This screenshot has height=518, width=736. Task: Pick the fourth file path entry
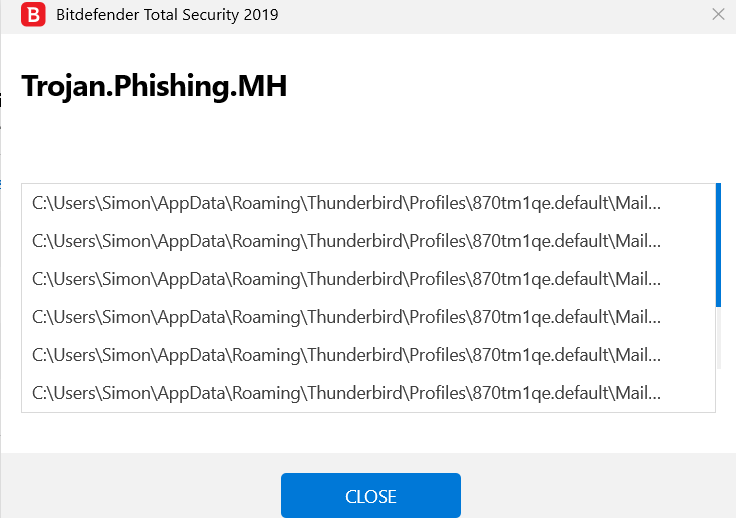(x=346, y=317)
